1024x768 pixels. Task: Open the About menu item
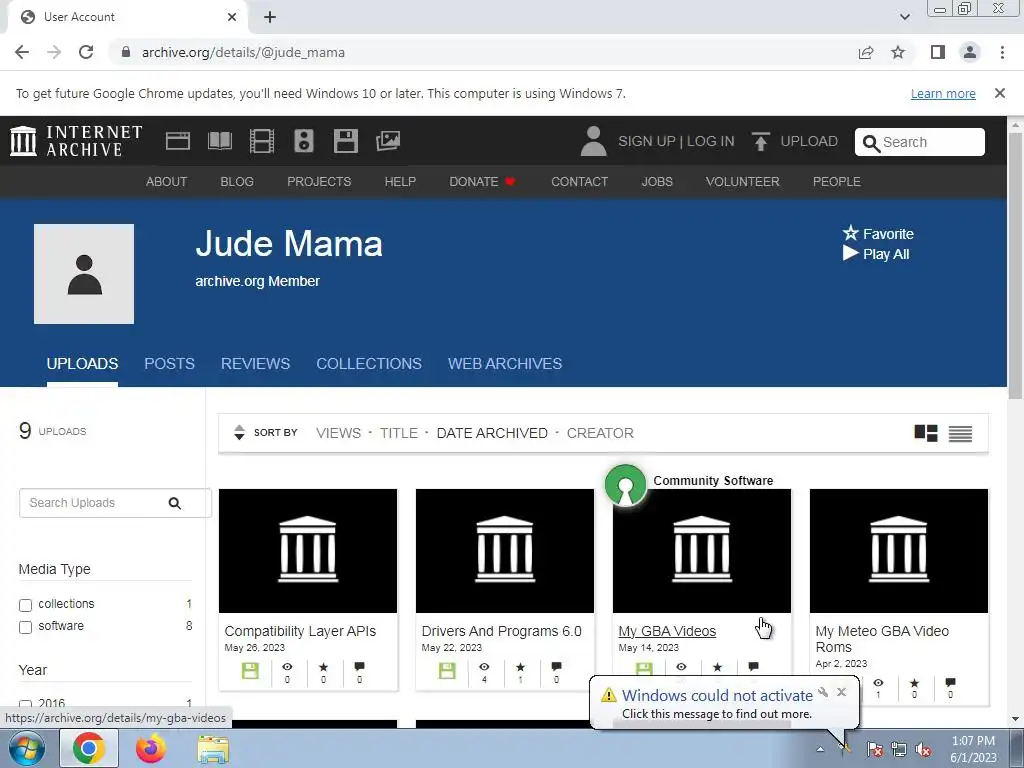pyautogui.click(x=167, y=182)
